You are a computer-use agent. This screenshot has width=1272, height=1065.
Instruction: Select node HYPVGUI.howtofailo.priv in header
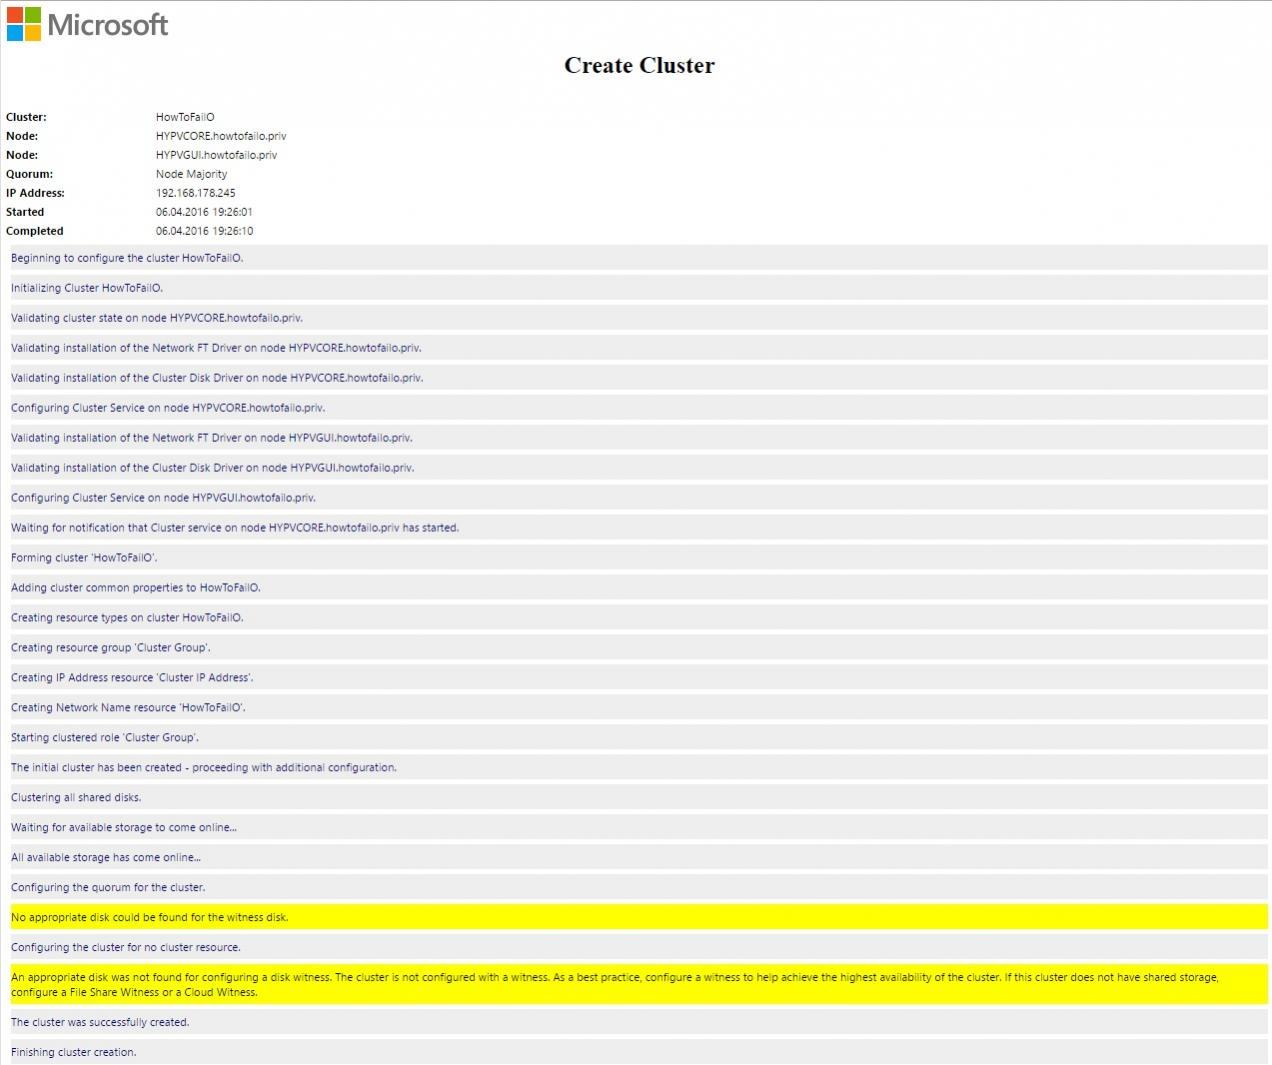216,155
